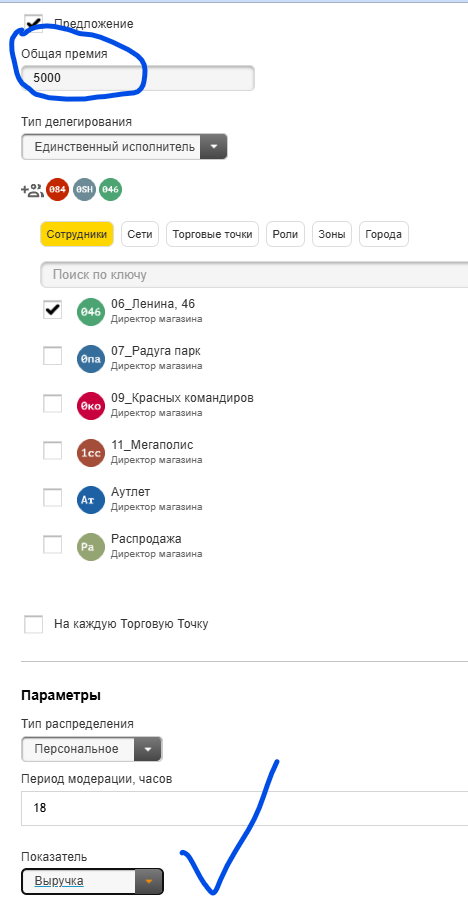Click the Общая премия input field
The image size is (468, 921).
click(138, 78)
